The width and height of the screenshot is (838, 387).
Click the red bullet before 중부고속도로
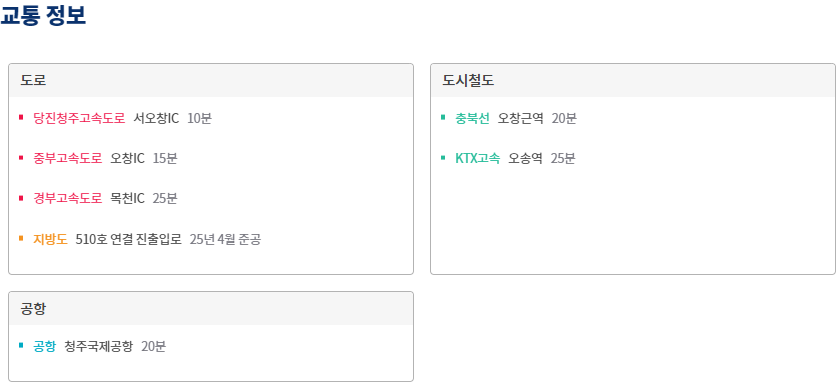pos(21,158)
